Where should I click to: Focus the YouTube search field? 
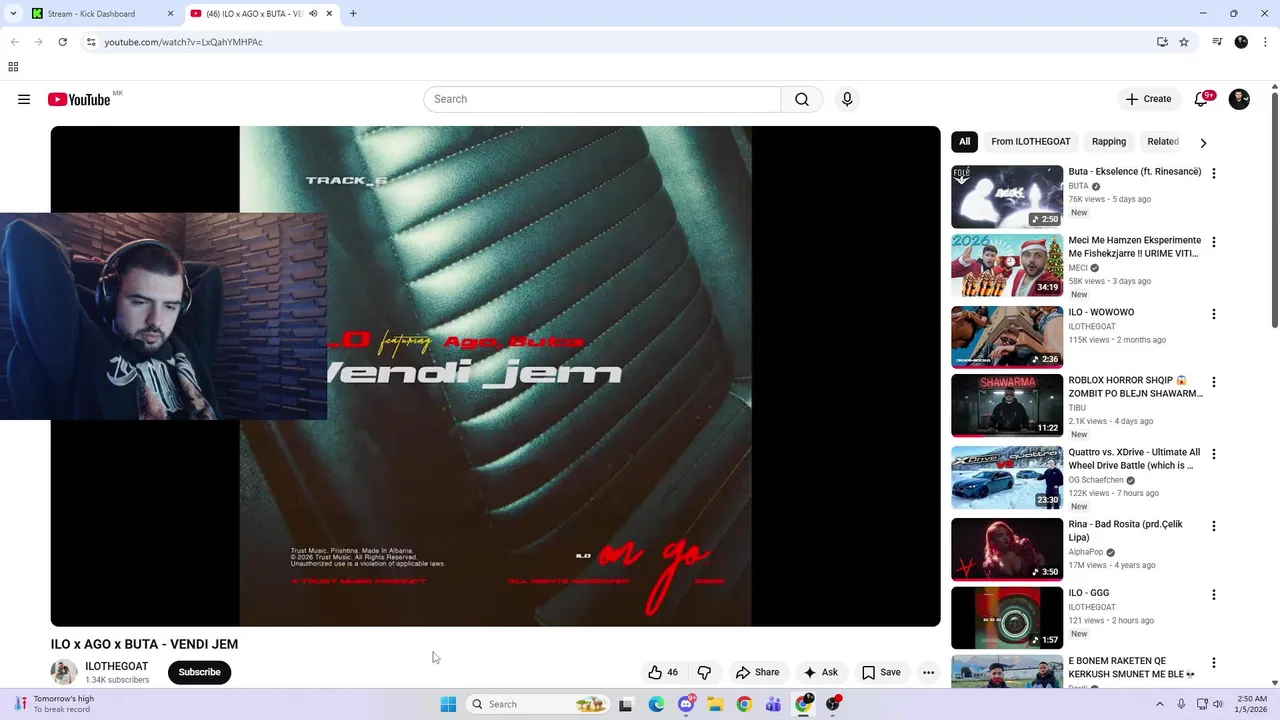click(602, 99)
